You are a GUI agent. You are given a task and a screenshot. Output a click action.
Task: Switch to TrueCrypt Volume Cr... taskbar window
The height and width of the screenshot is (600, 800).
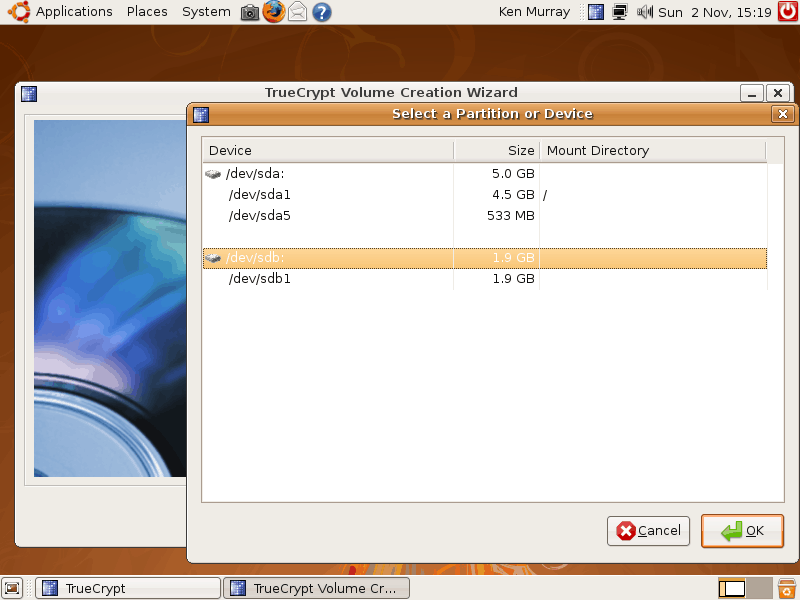(x=316, y=588)
